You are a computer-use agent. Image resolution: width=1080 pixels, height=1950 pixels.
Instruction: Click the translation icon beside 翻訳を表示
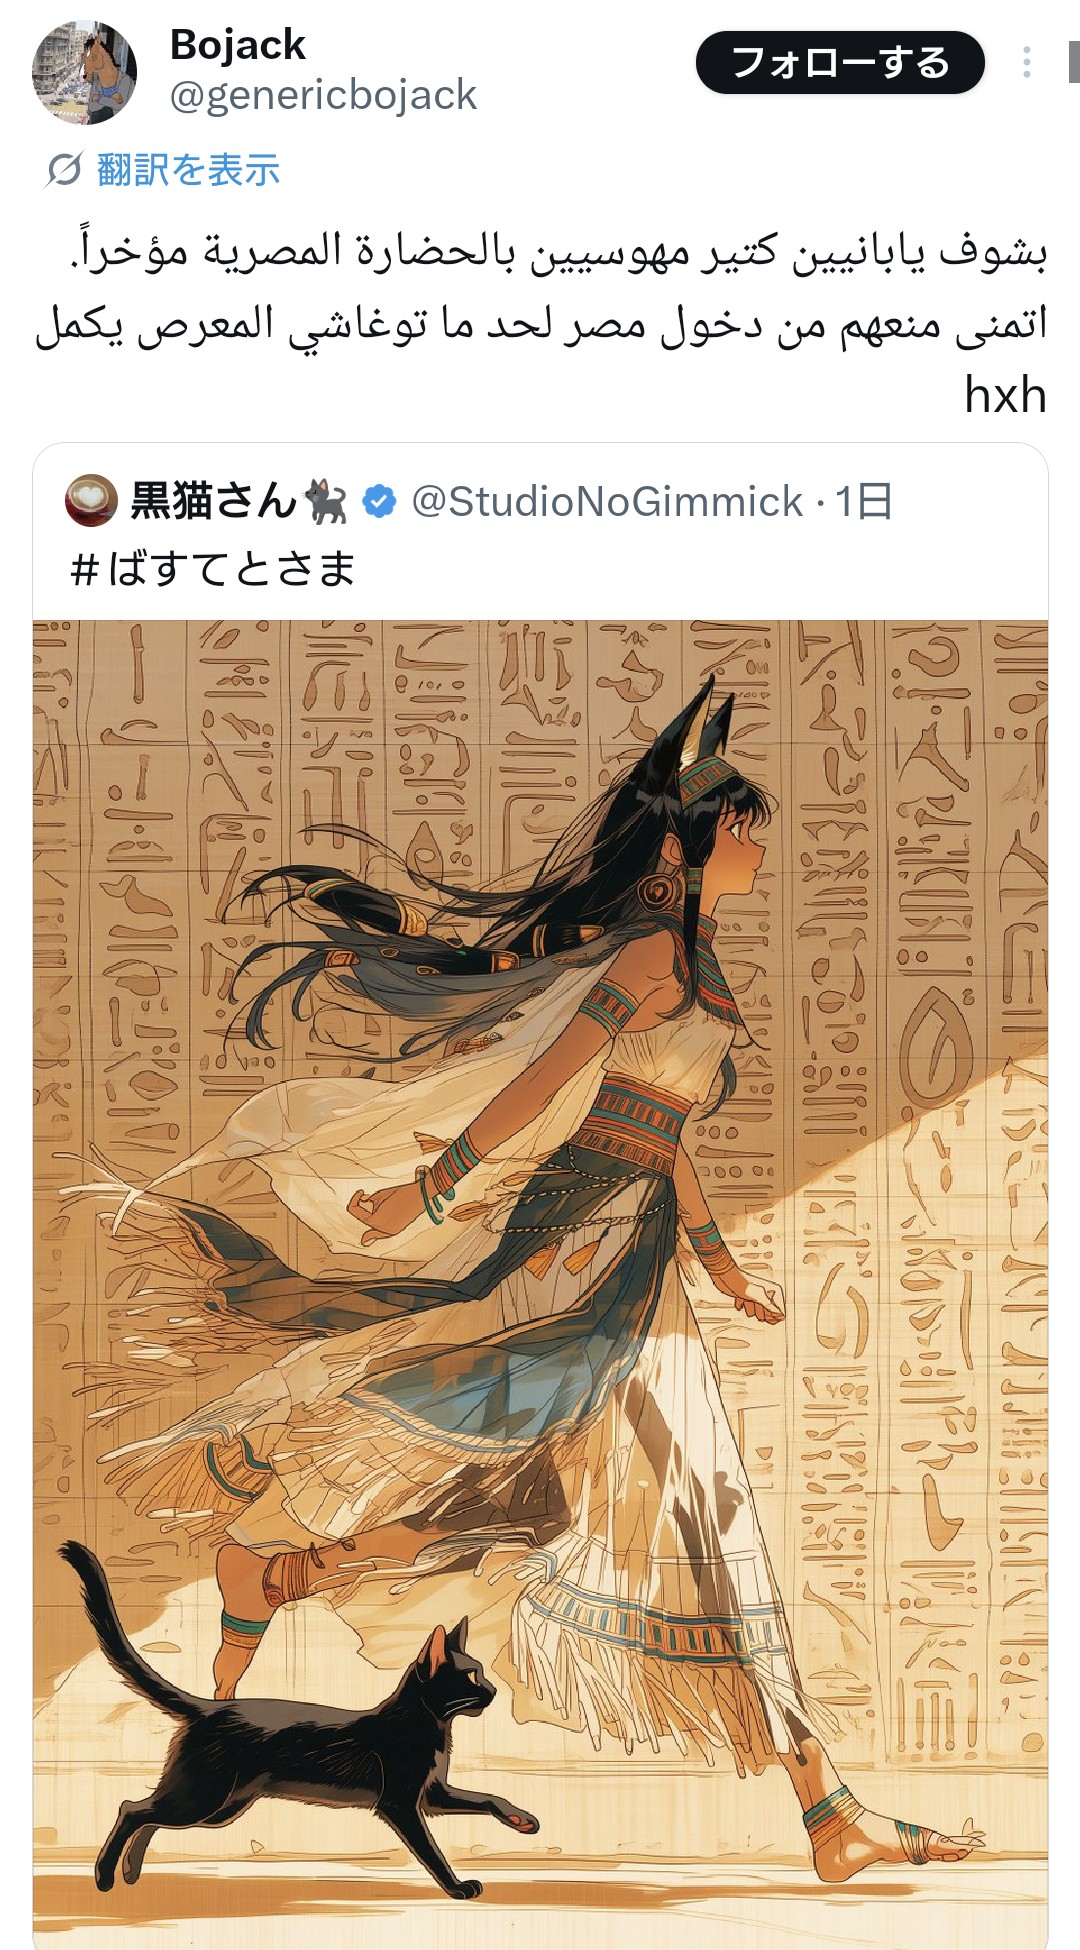tap(64, 170)
